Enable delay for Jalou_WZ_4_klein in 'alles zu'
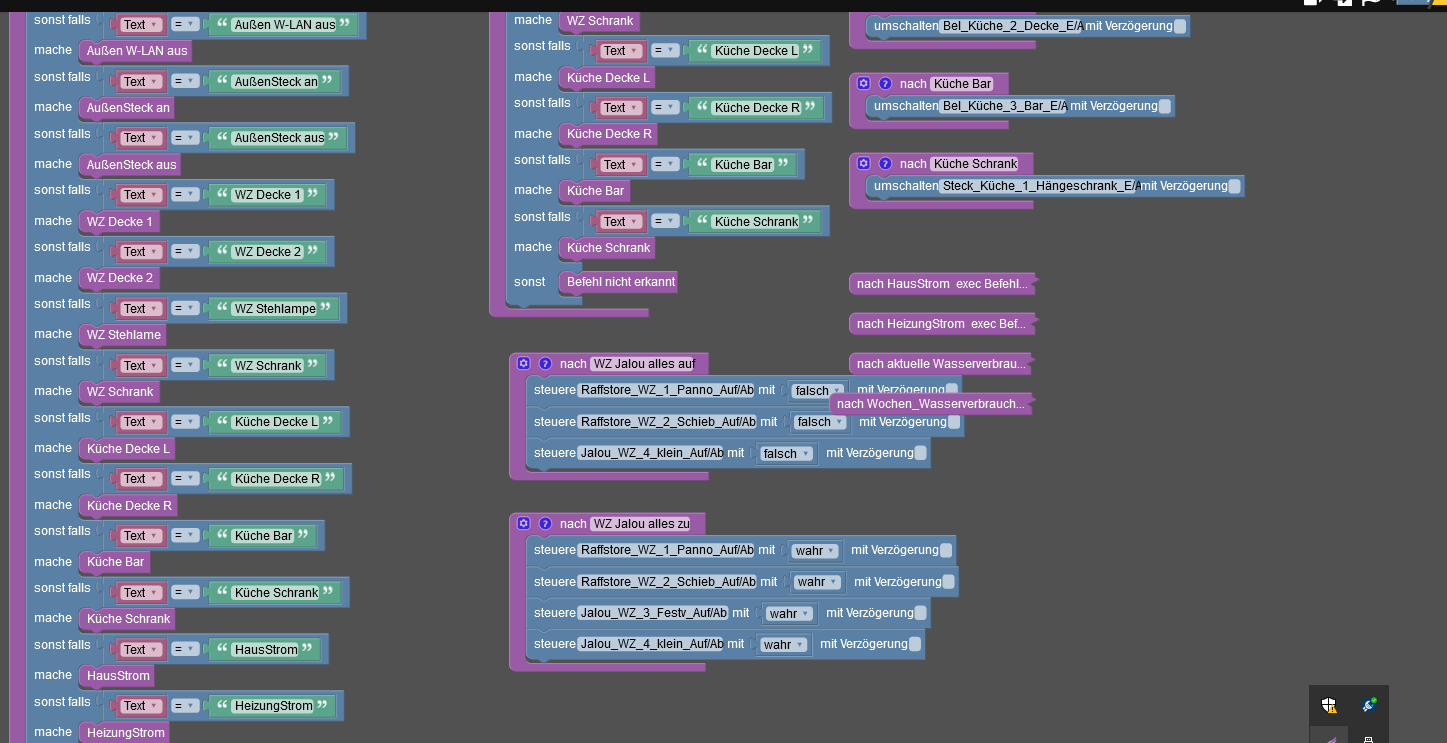This screenshot has width=1447, height=743. (x=914, y=644)
